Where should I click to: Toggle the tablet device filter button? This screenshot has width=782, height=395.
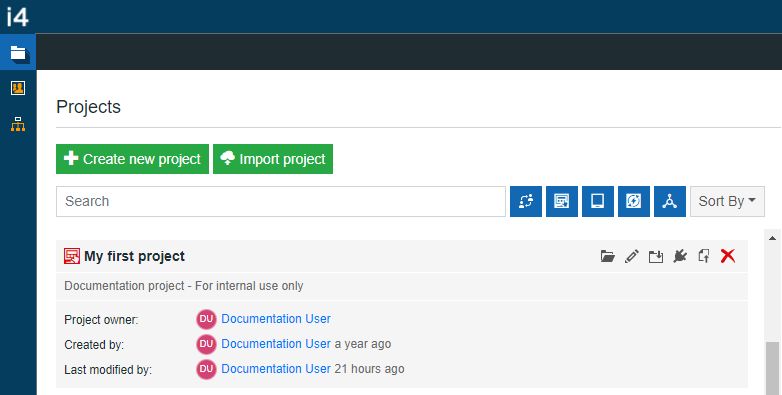pos(597,201)
